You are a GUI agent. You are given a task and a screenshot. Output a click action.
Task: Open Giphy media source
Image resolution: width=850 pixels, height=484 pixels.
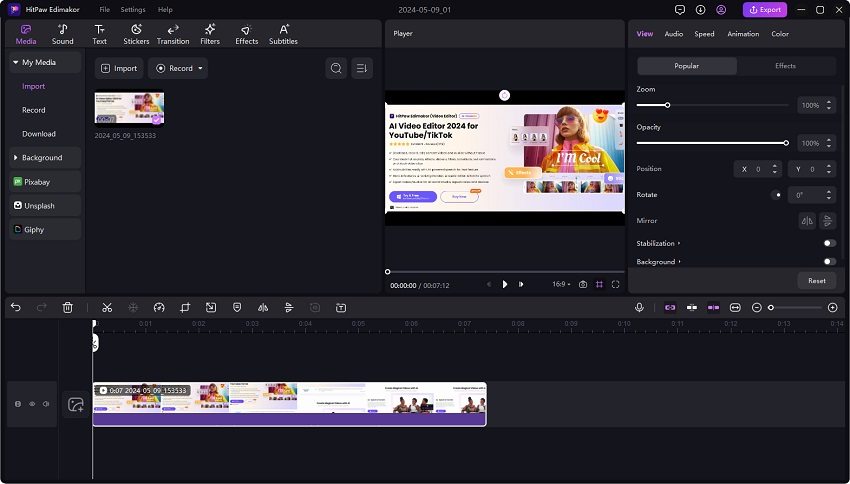46,230
